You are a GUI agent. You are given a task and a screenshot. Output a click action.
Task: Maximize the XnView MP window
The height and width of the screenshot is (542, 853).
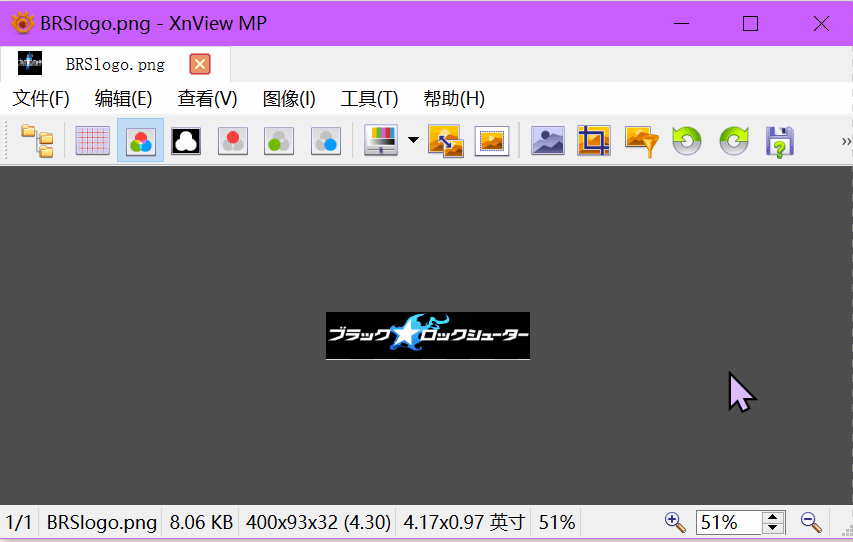click(x=751, y=23)
